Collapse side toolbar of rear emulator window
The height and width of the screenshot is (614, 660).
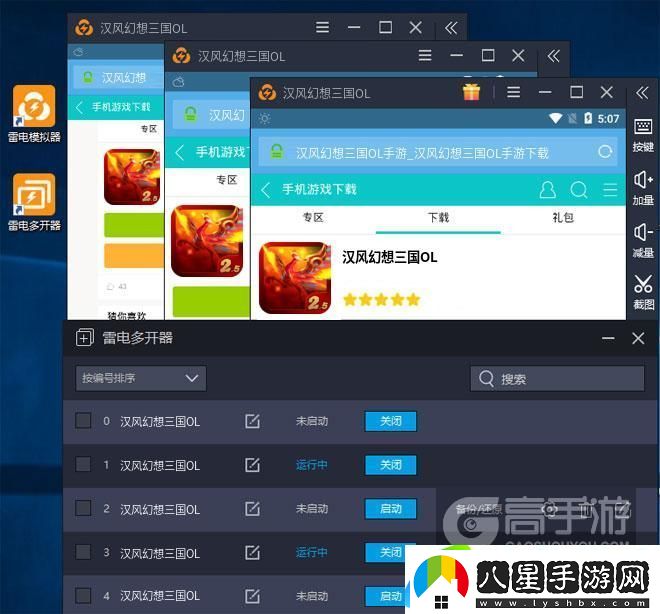click(451, 28)
